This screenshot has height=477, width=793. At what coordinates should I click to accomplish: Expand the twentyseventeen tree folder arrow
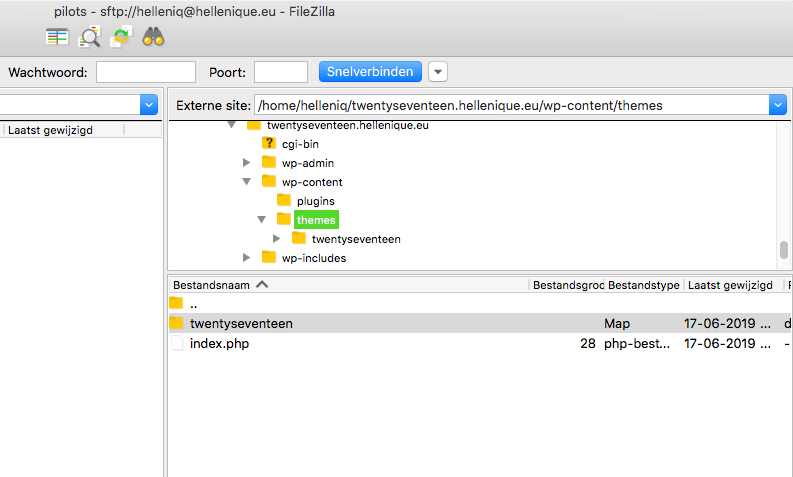tap(277, 238)
